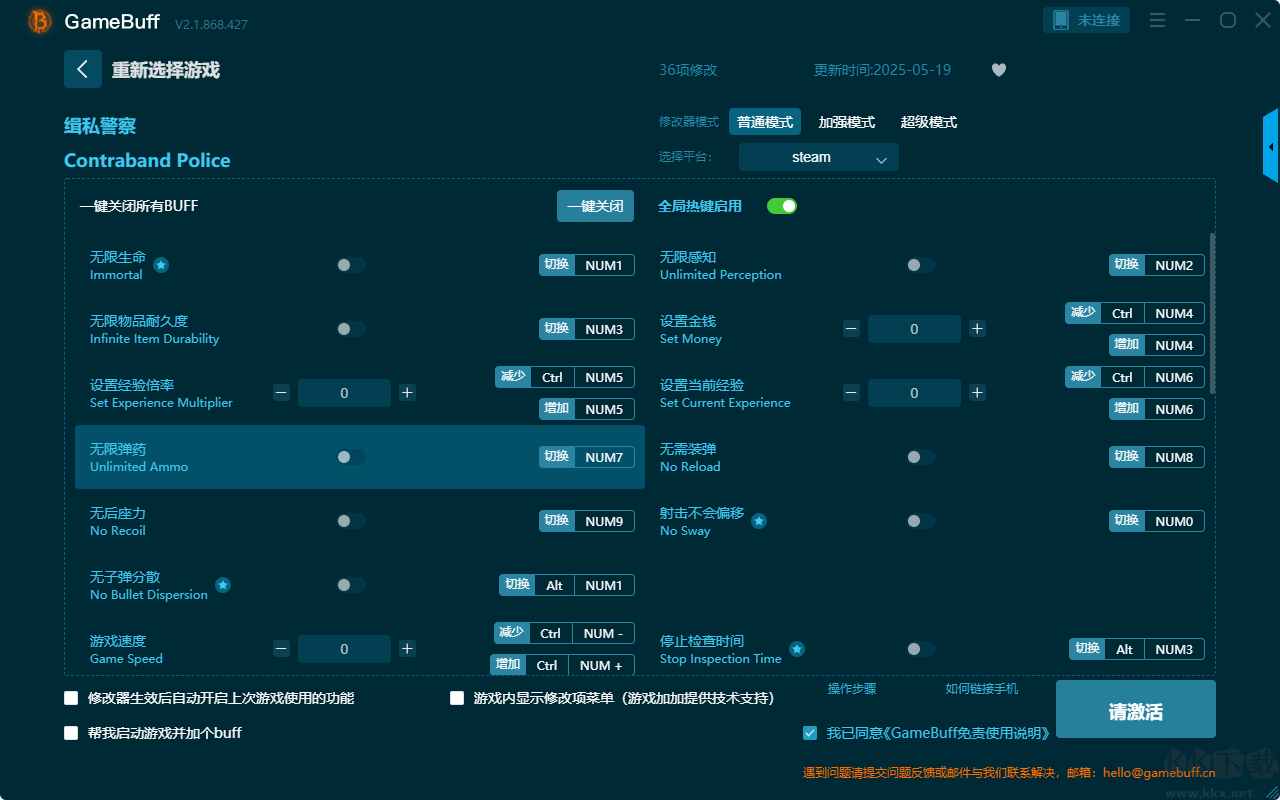Increase Set Money value with plus

coord(977,329)
